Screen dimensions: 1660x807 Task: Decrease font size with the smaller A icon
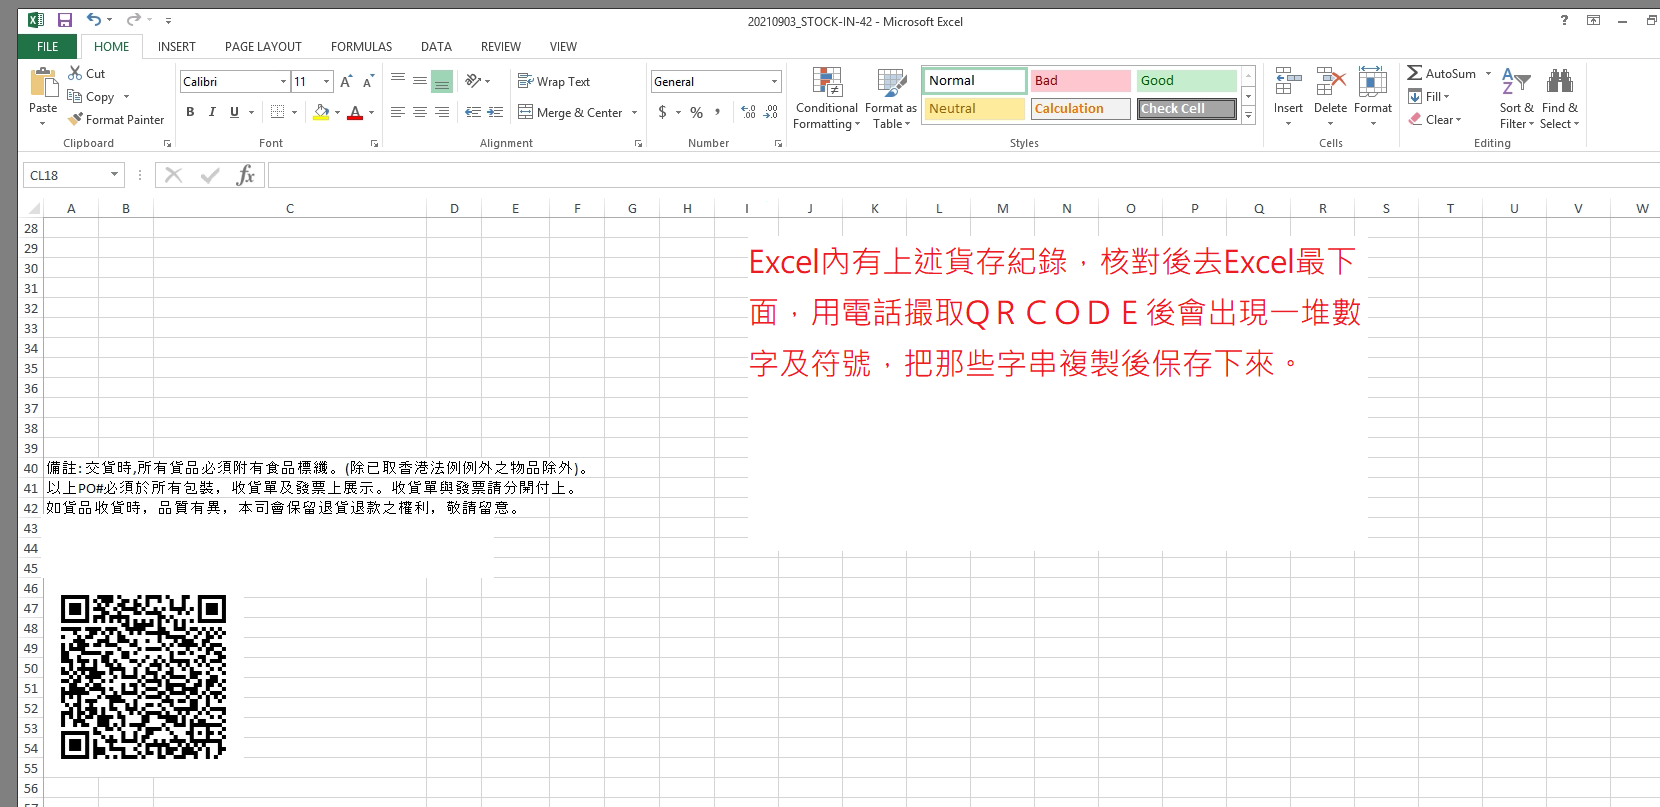[x=368, y=81]
